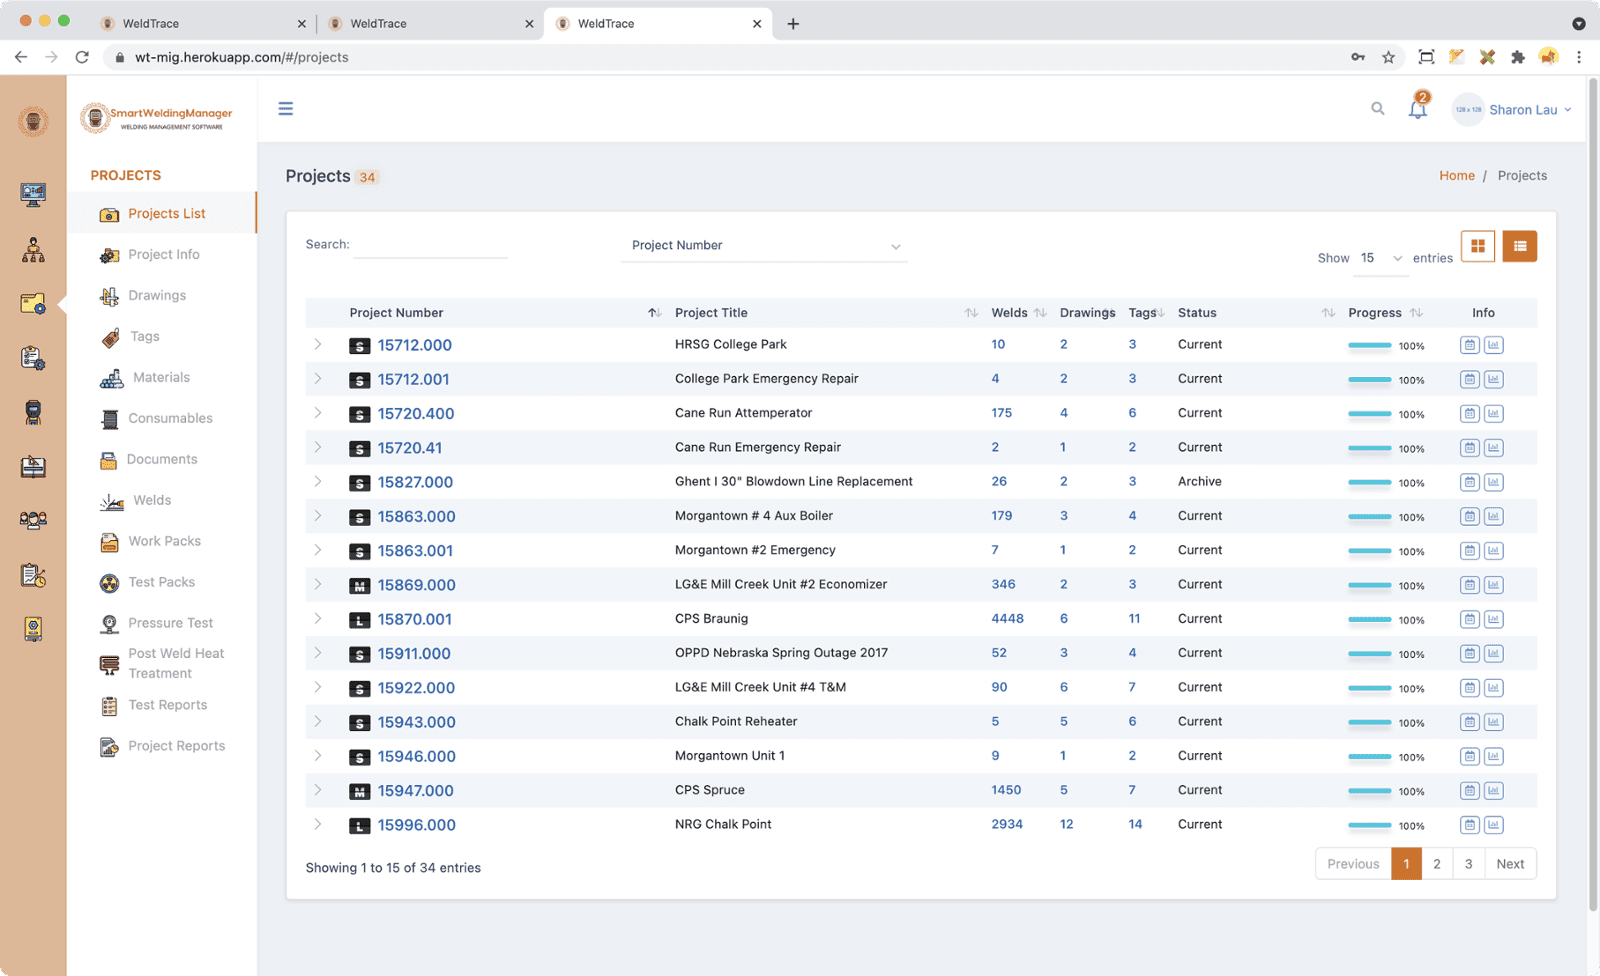Screen dimensions: 1600x976
Task: Click the welder icon in left rail
Action: 33,412
